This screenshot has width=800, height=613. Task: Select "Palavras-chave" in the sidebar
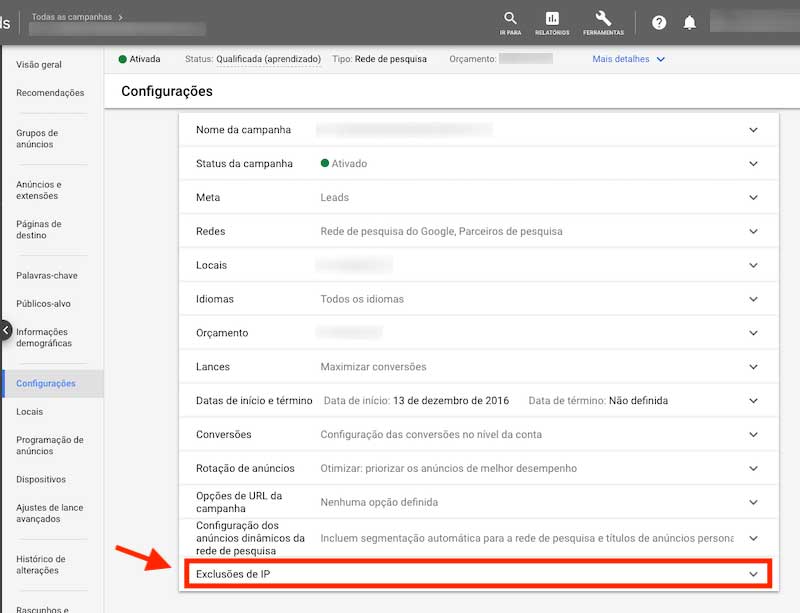(x=46, y=275)
